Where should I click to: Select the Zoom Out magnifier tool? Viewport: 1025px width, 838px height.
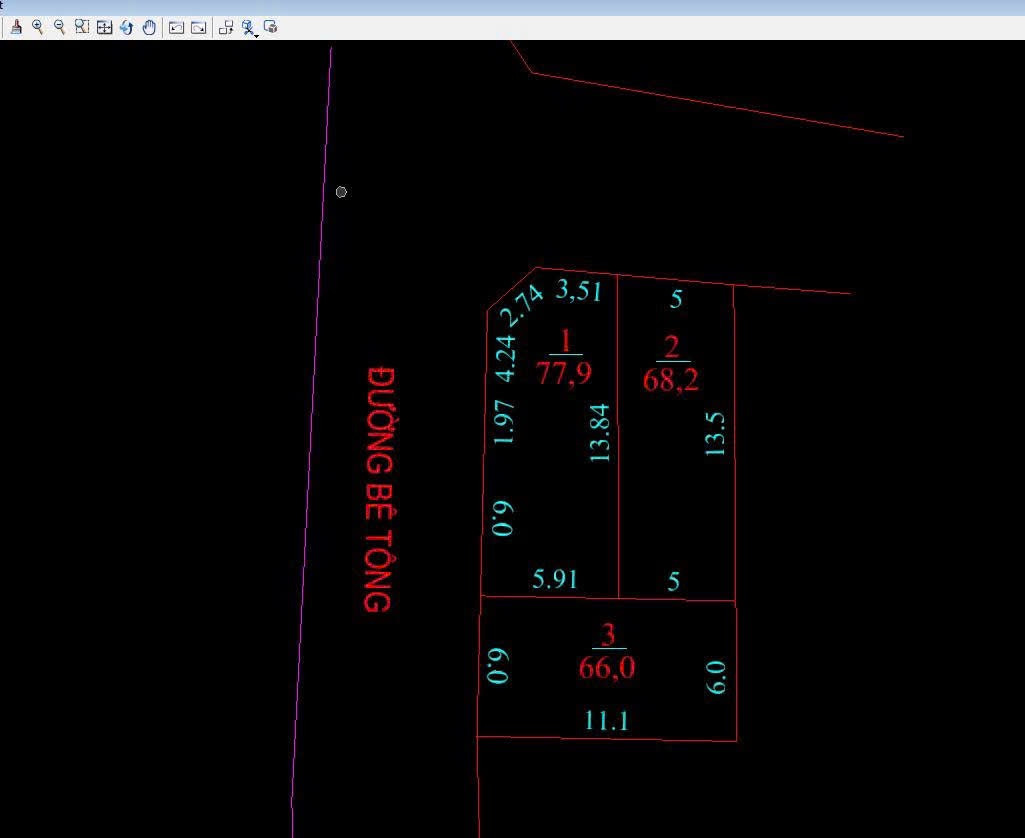(x=60, y=28)
